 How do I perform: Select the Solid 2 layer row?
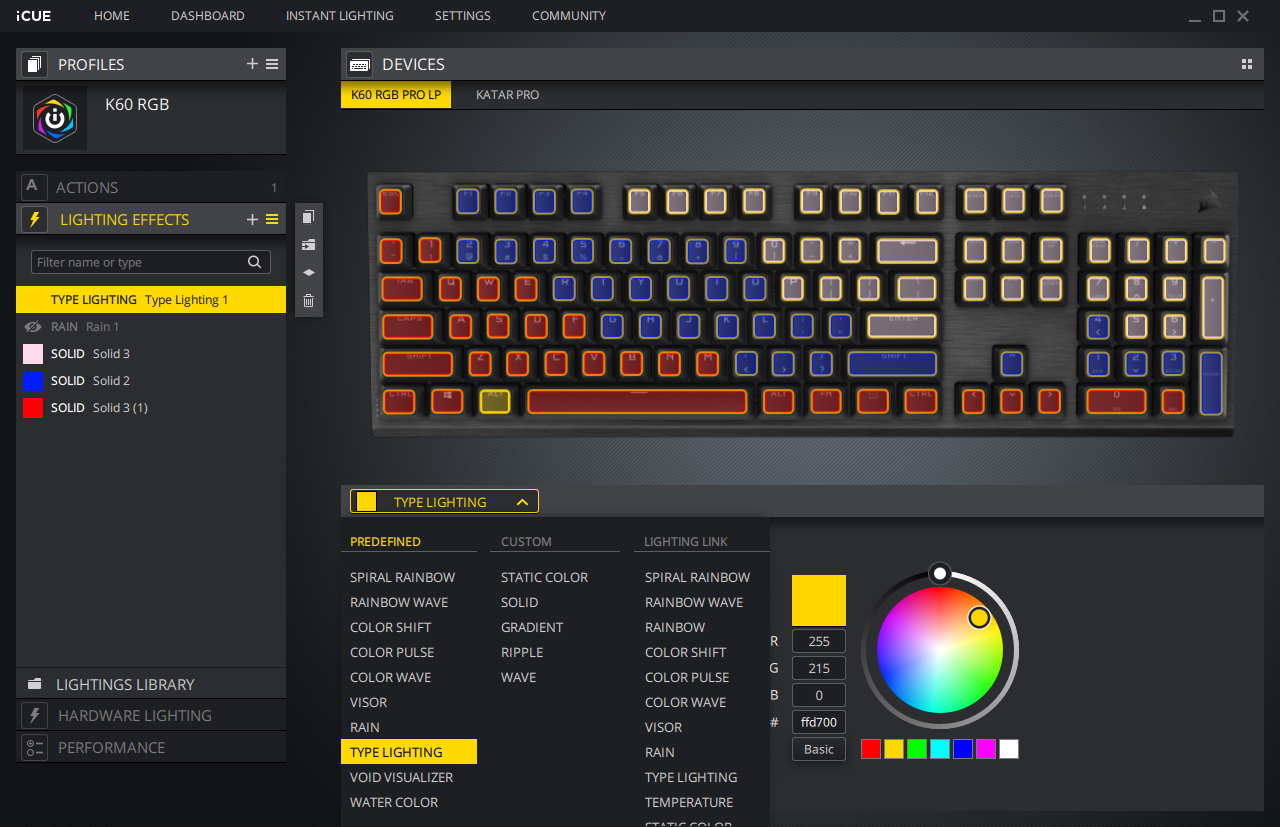click(x=151, y=381)
